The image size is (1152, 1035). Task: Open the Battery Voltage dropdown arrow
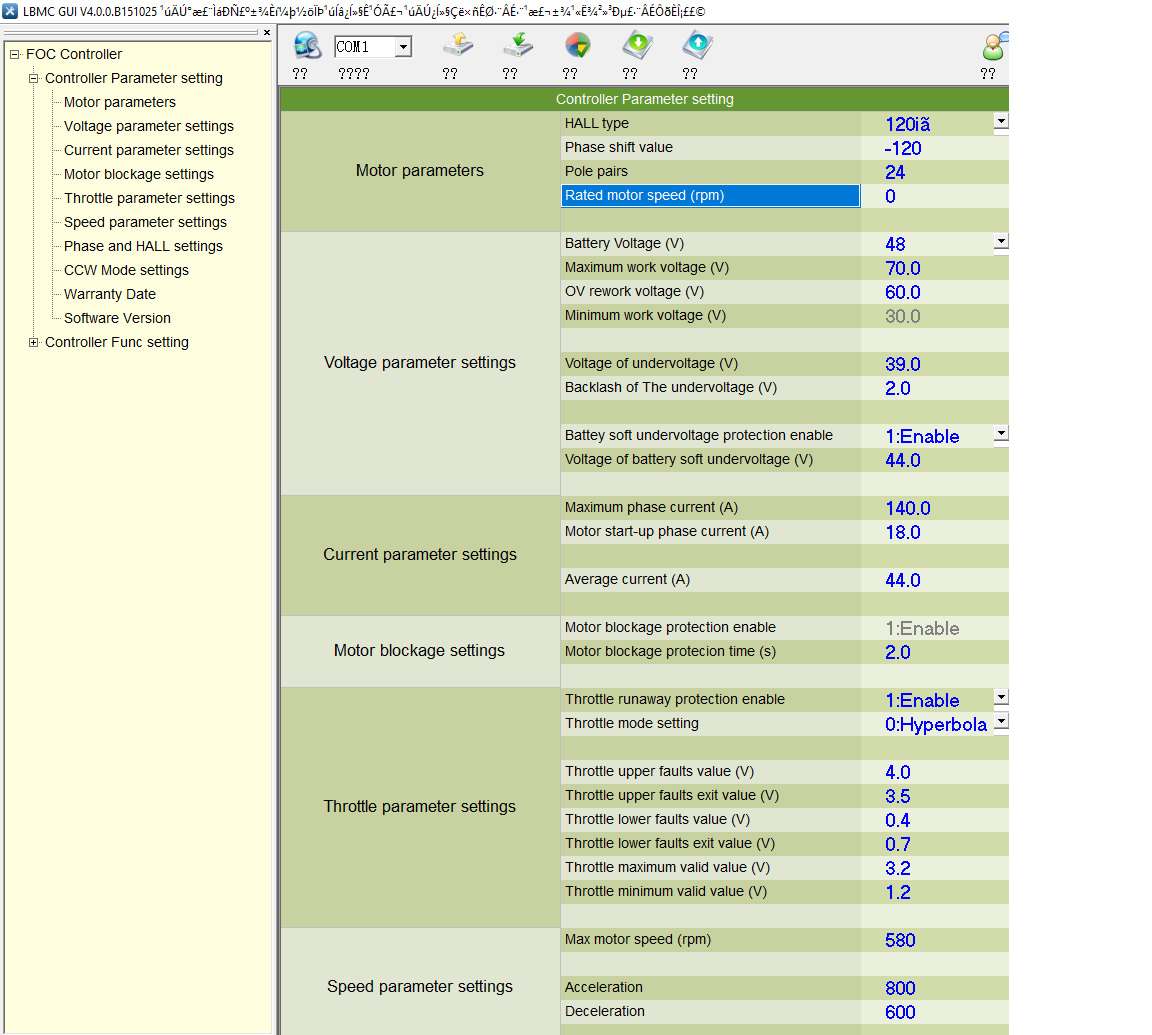point(1000,241)
